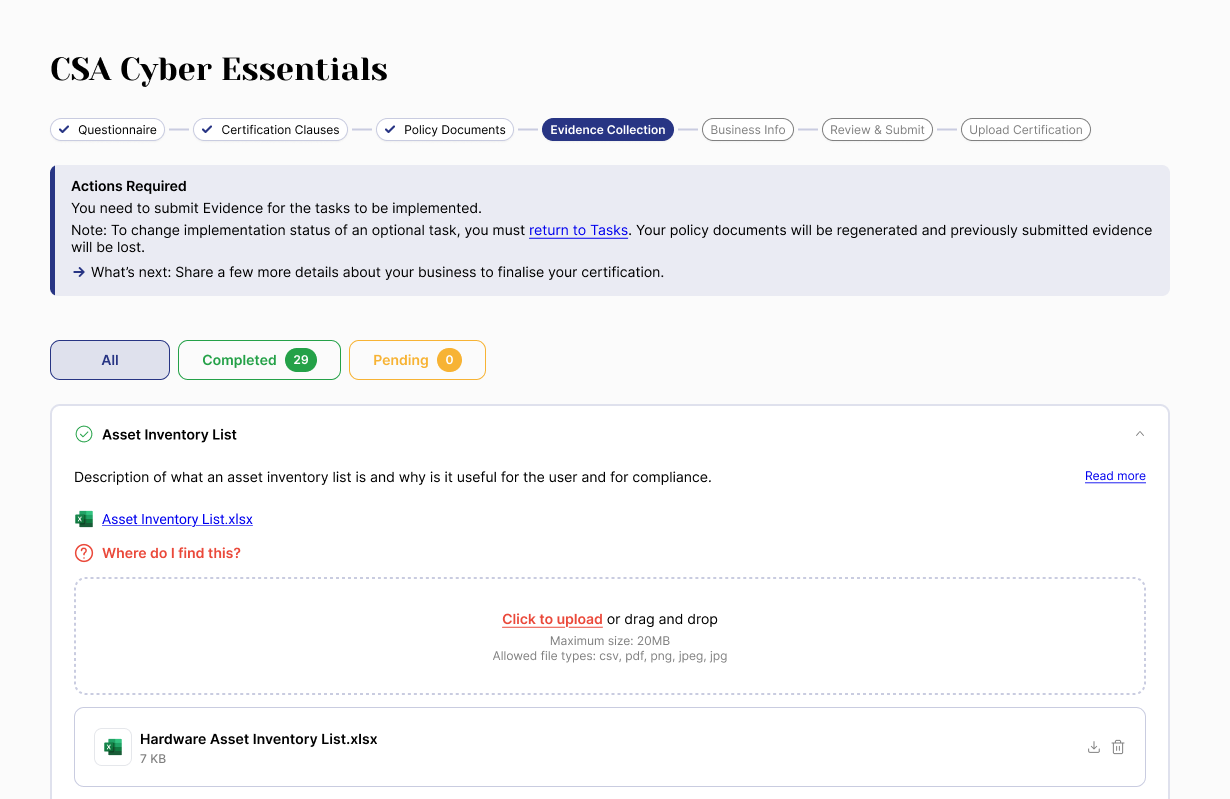The image size is (1230, 799).
Task: Go to Upload Certification step
Action: tap(1026, 129)
